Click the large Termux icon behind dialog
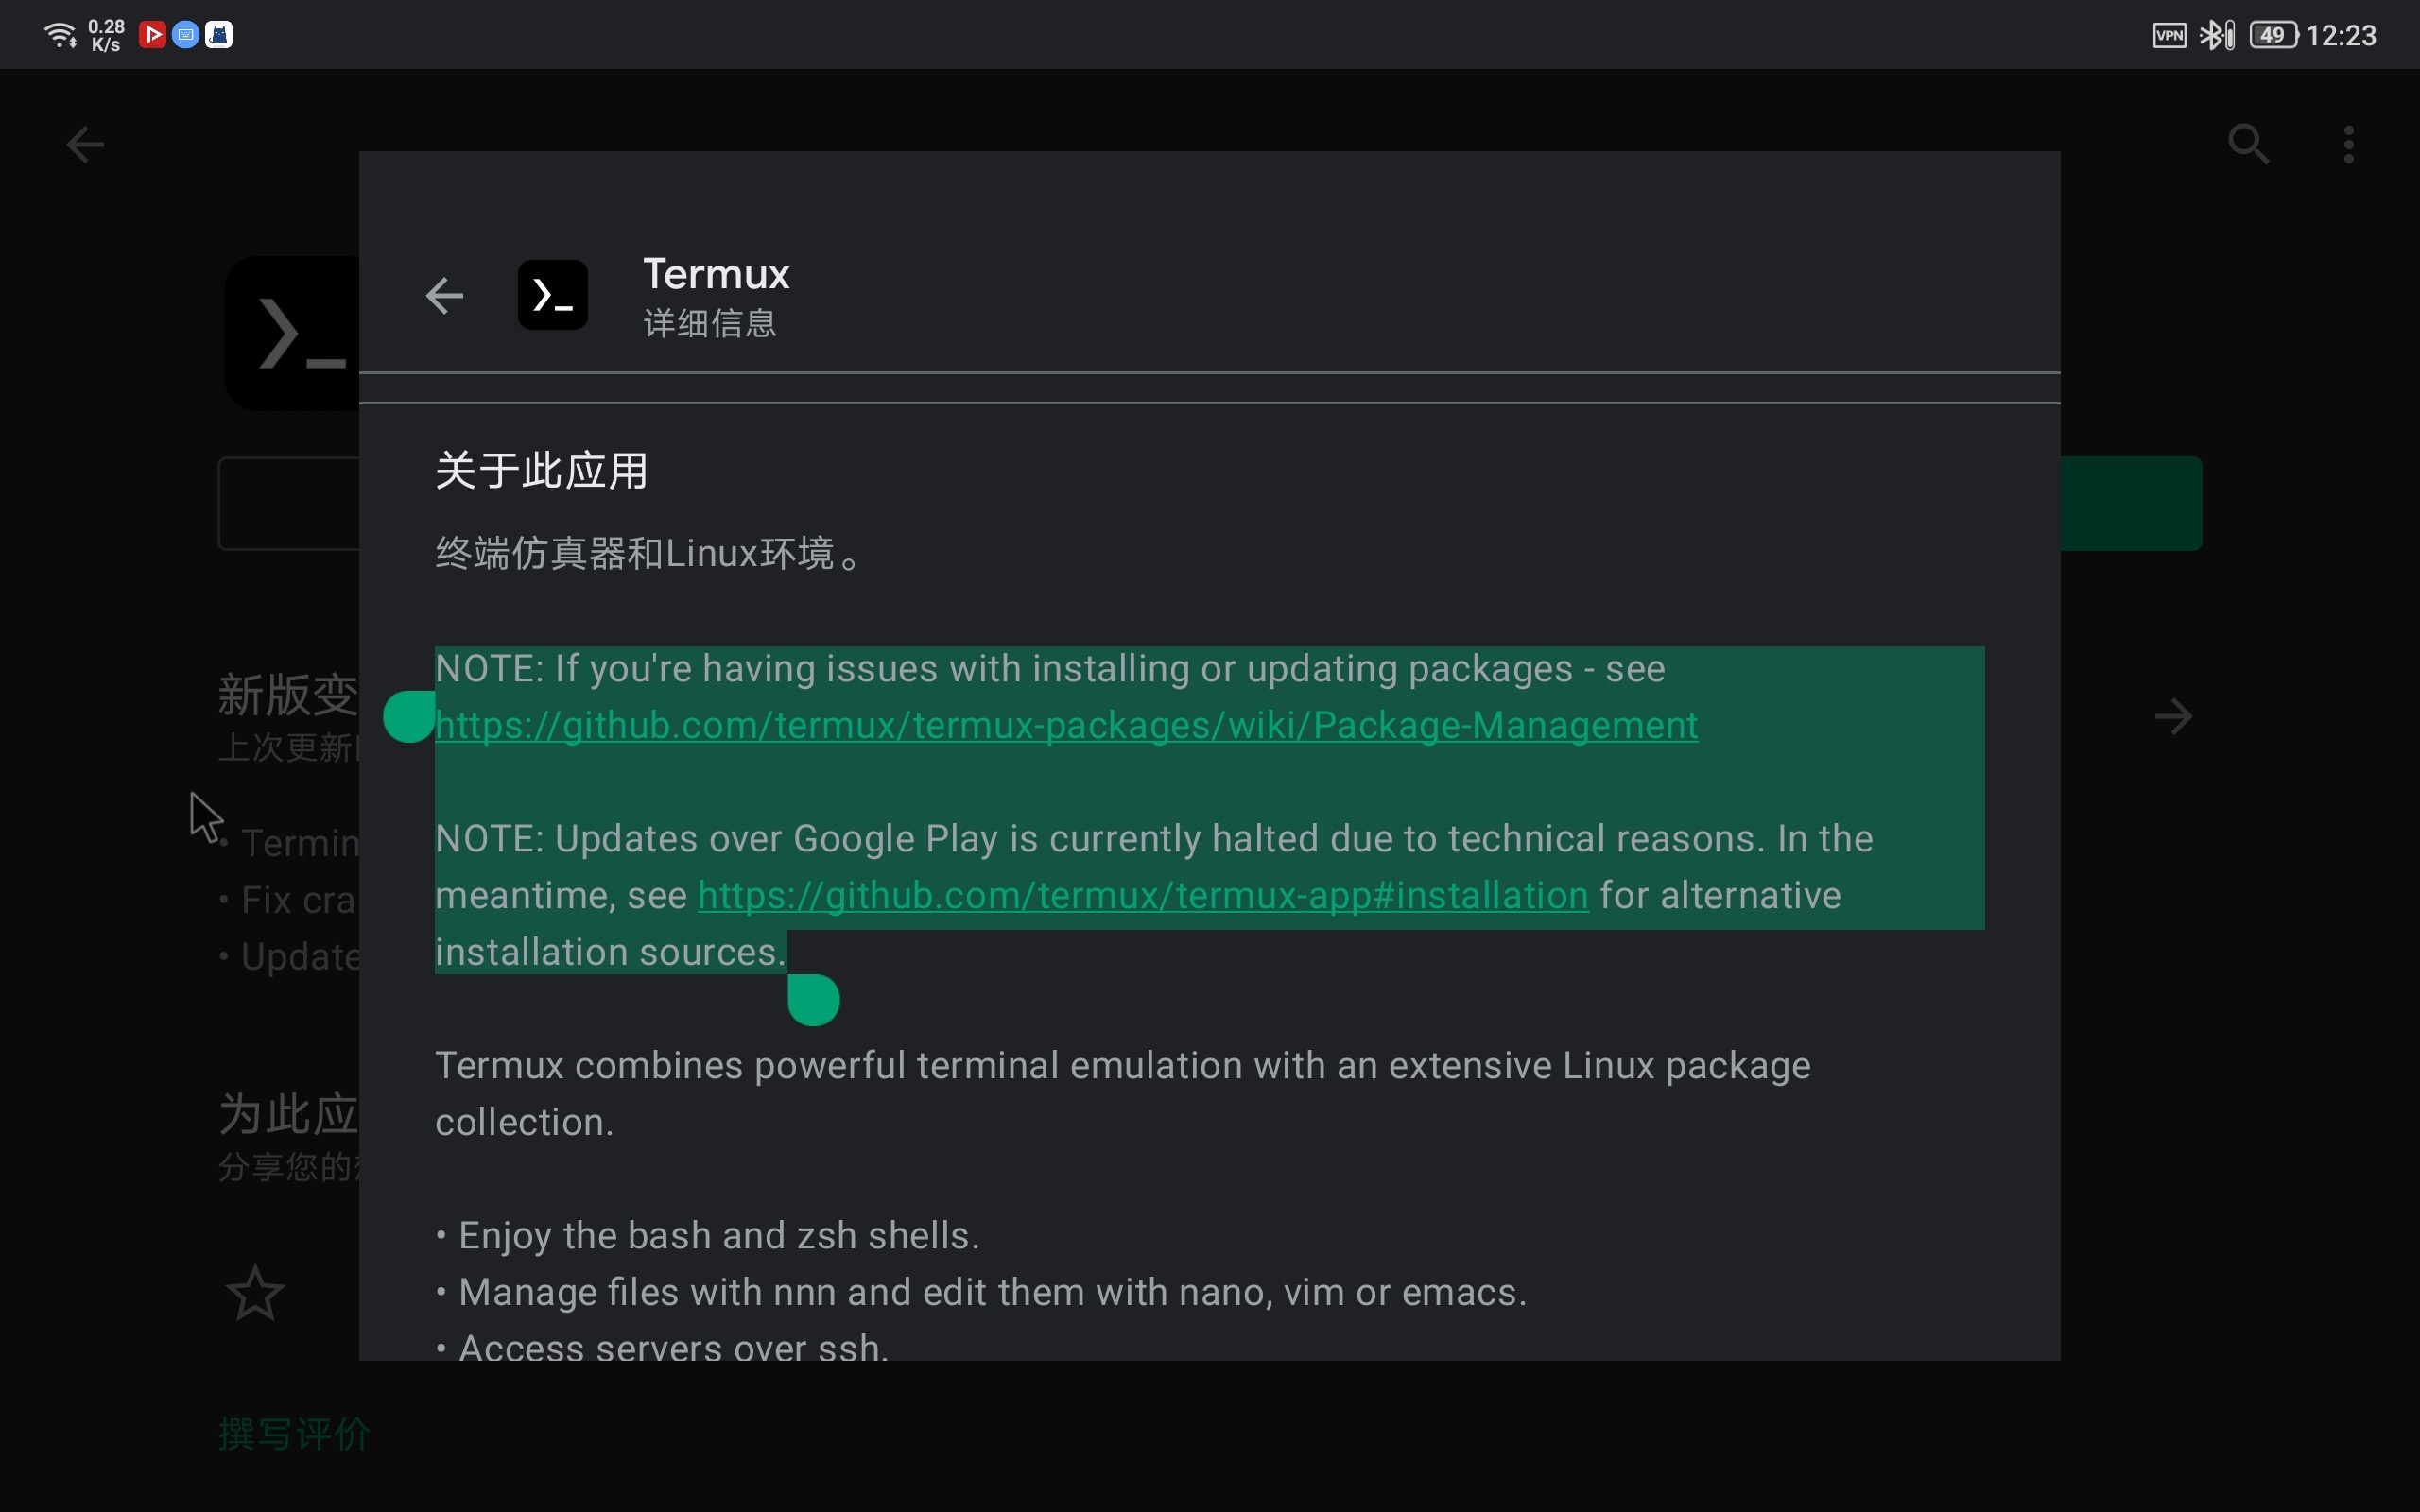 (x=292, y=333)
